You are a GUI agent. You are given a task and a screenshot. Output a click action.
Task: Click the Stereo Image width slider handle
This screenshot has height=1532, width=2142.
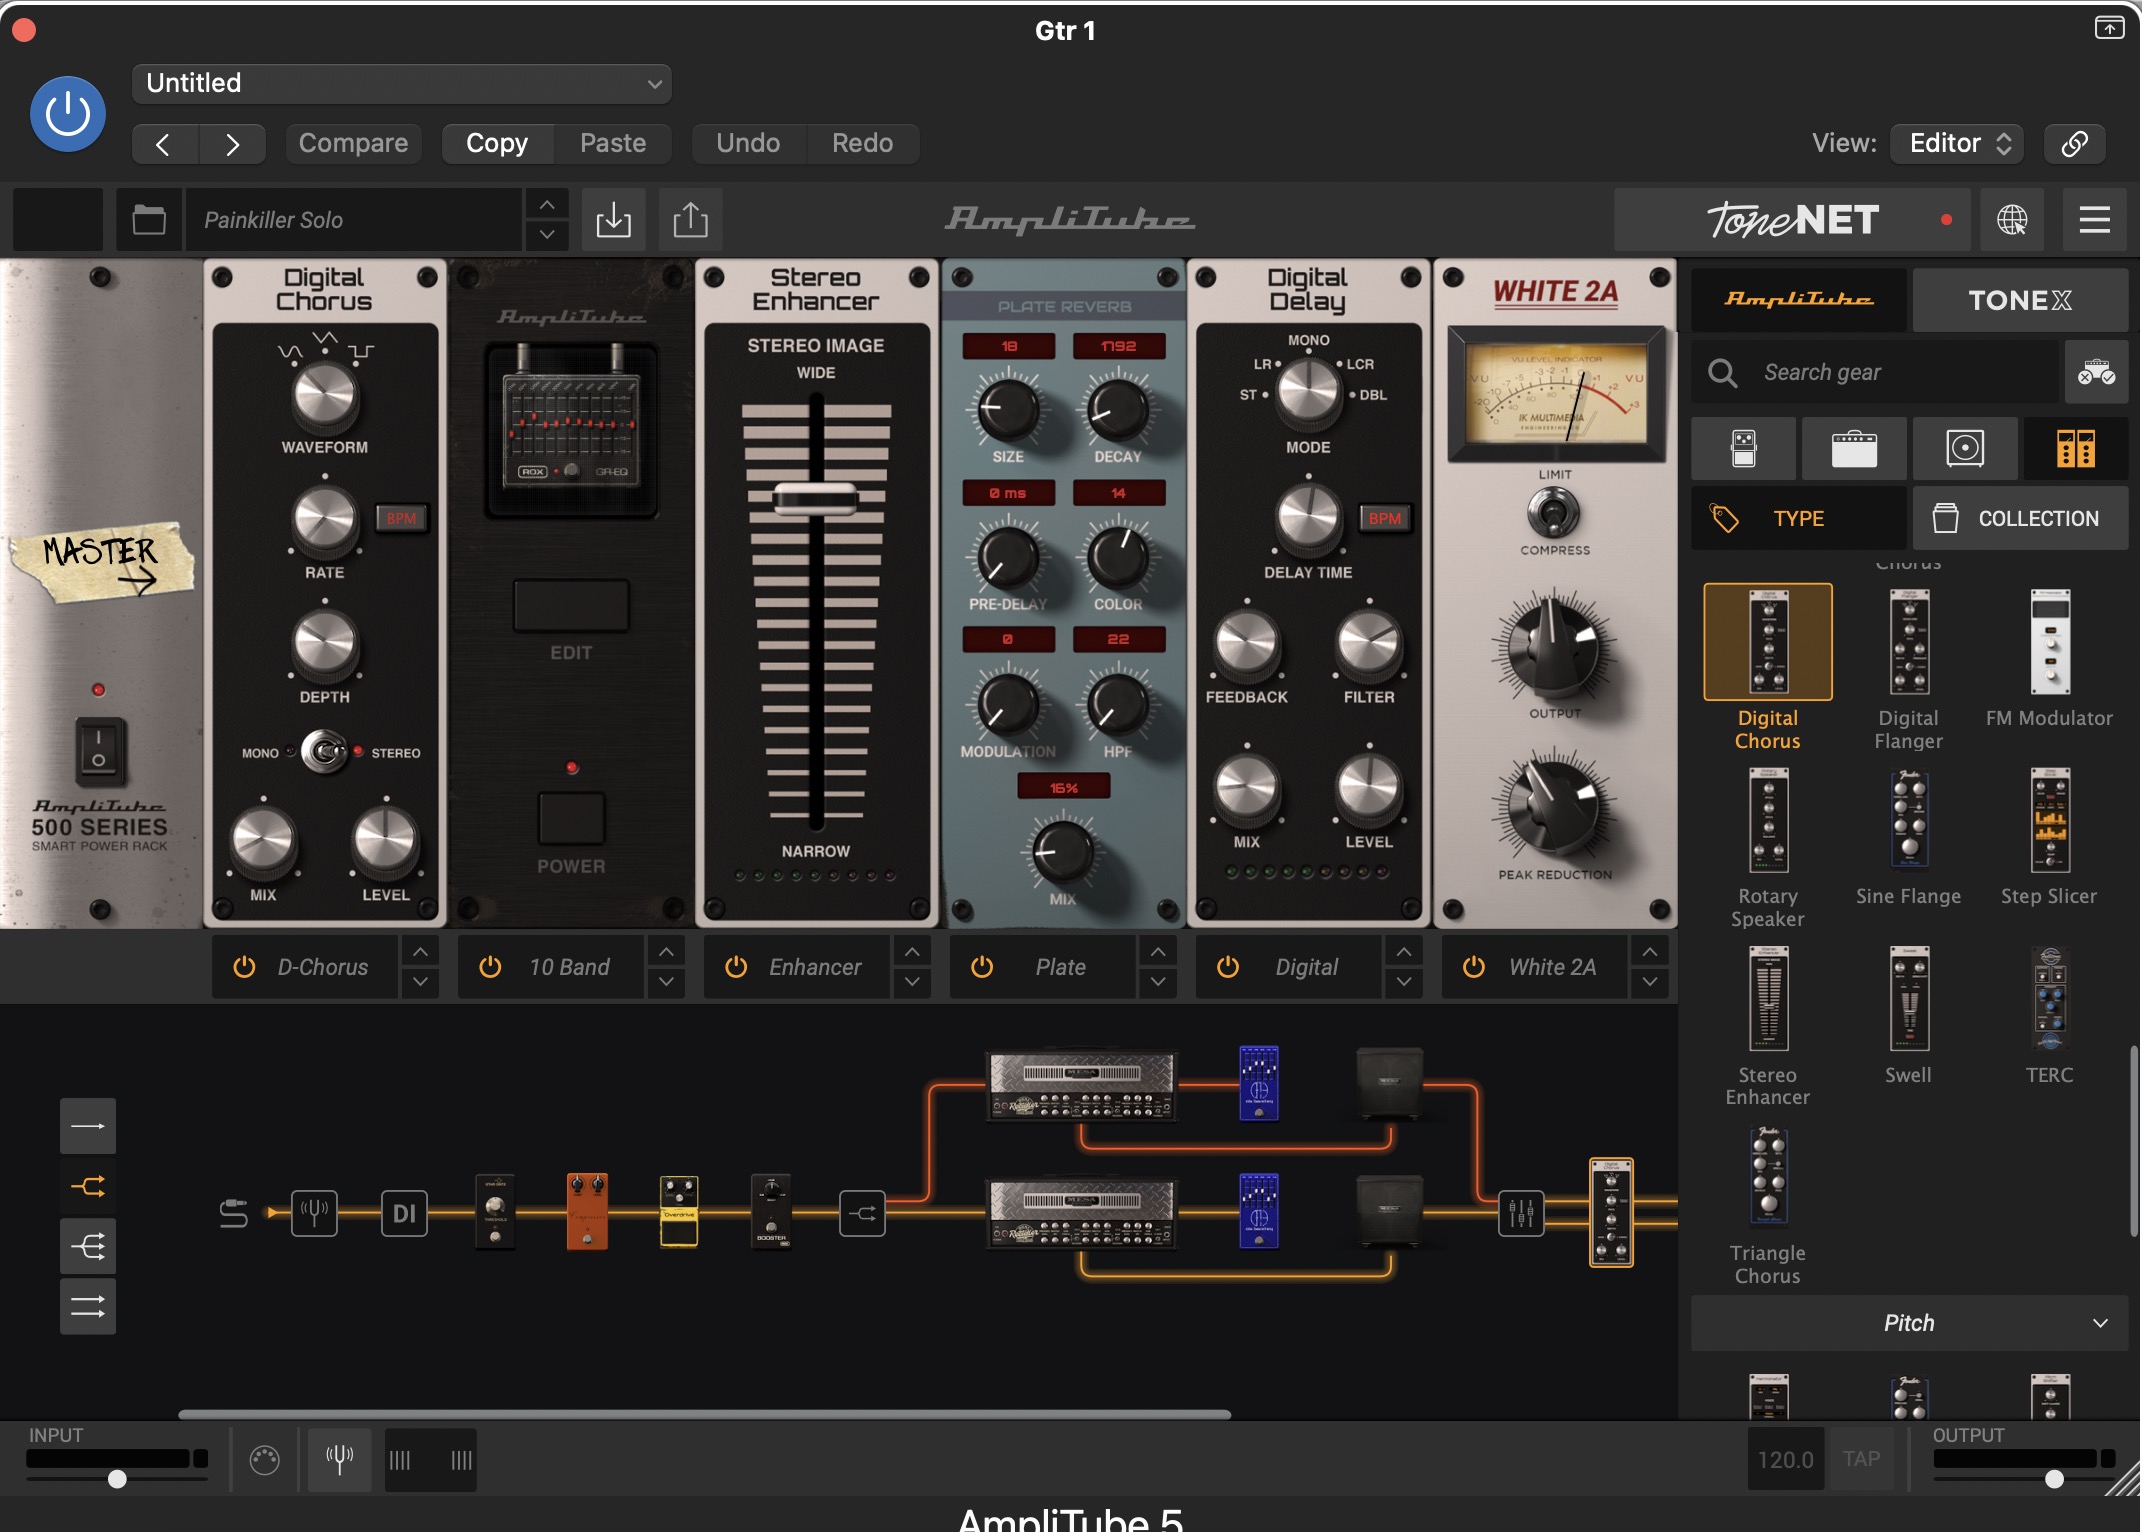[x=816, y=497]
